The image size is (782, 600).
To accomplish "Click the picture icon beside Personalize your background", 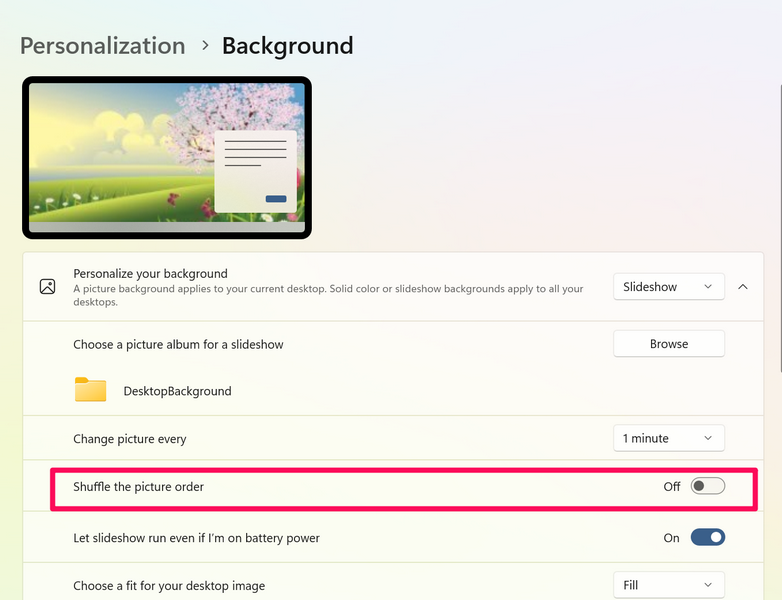I will 47,287.
